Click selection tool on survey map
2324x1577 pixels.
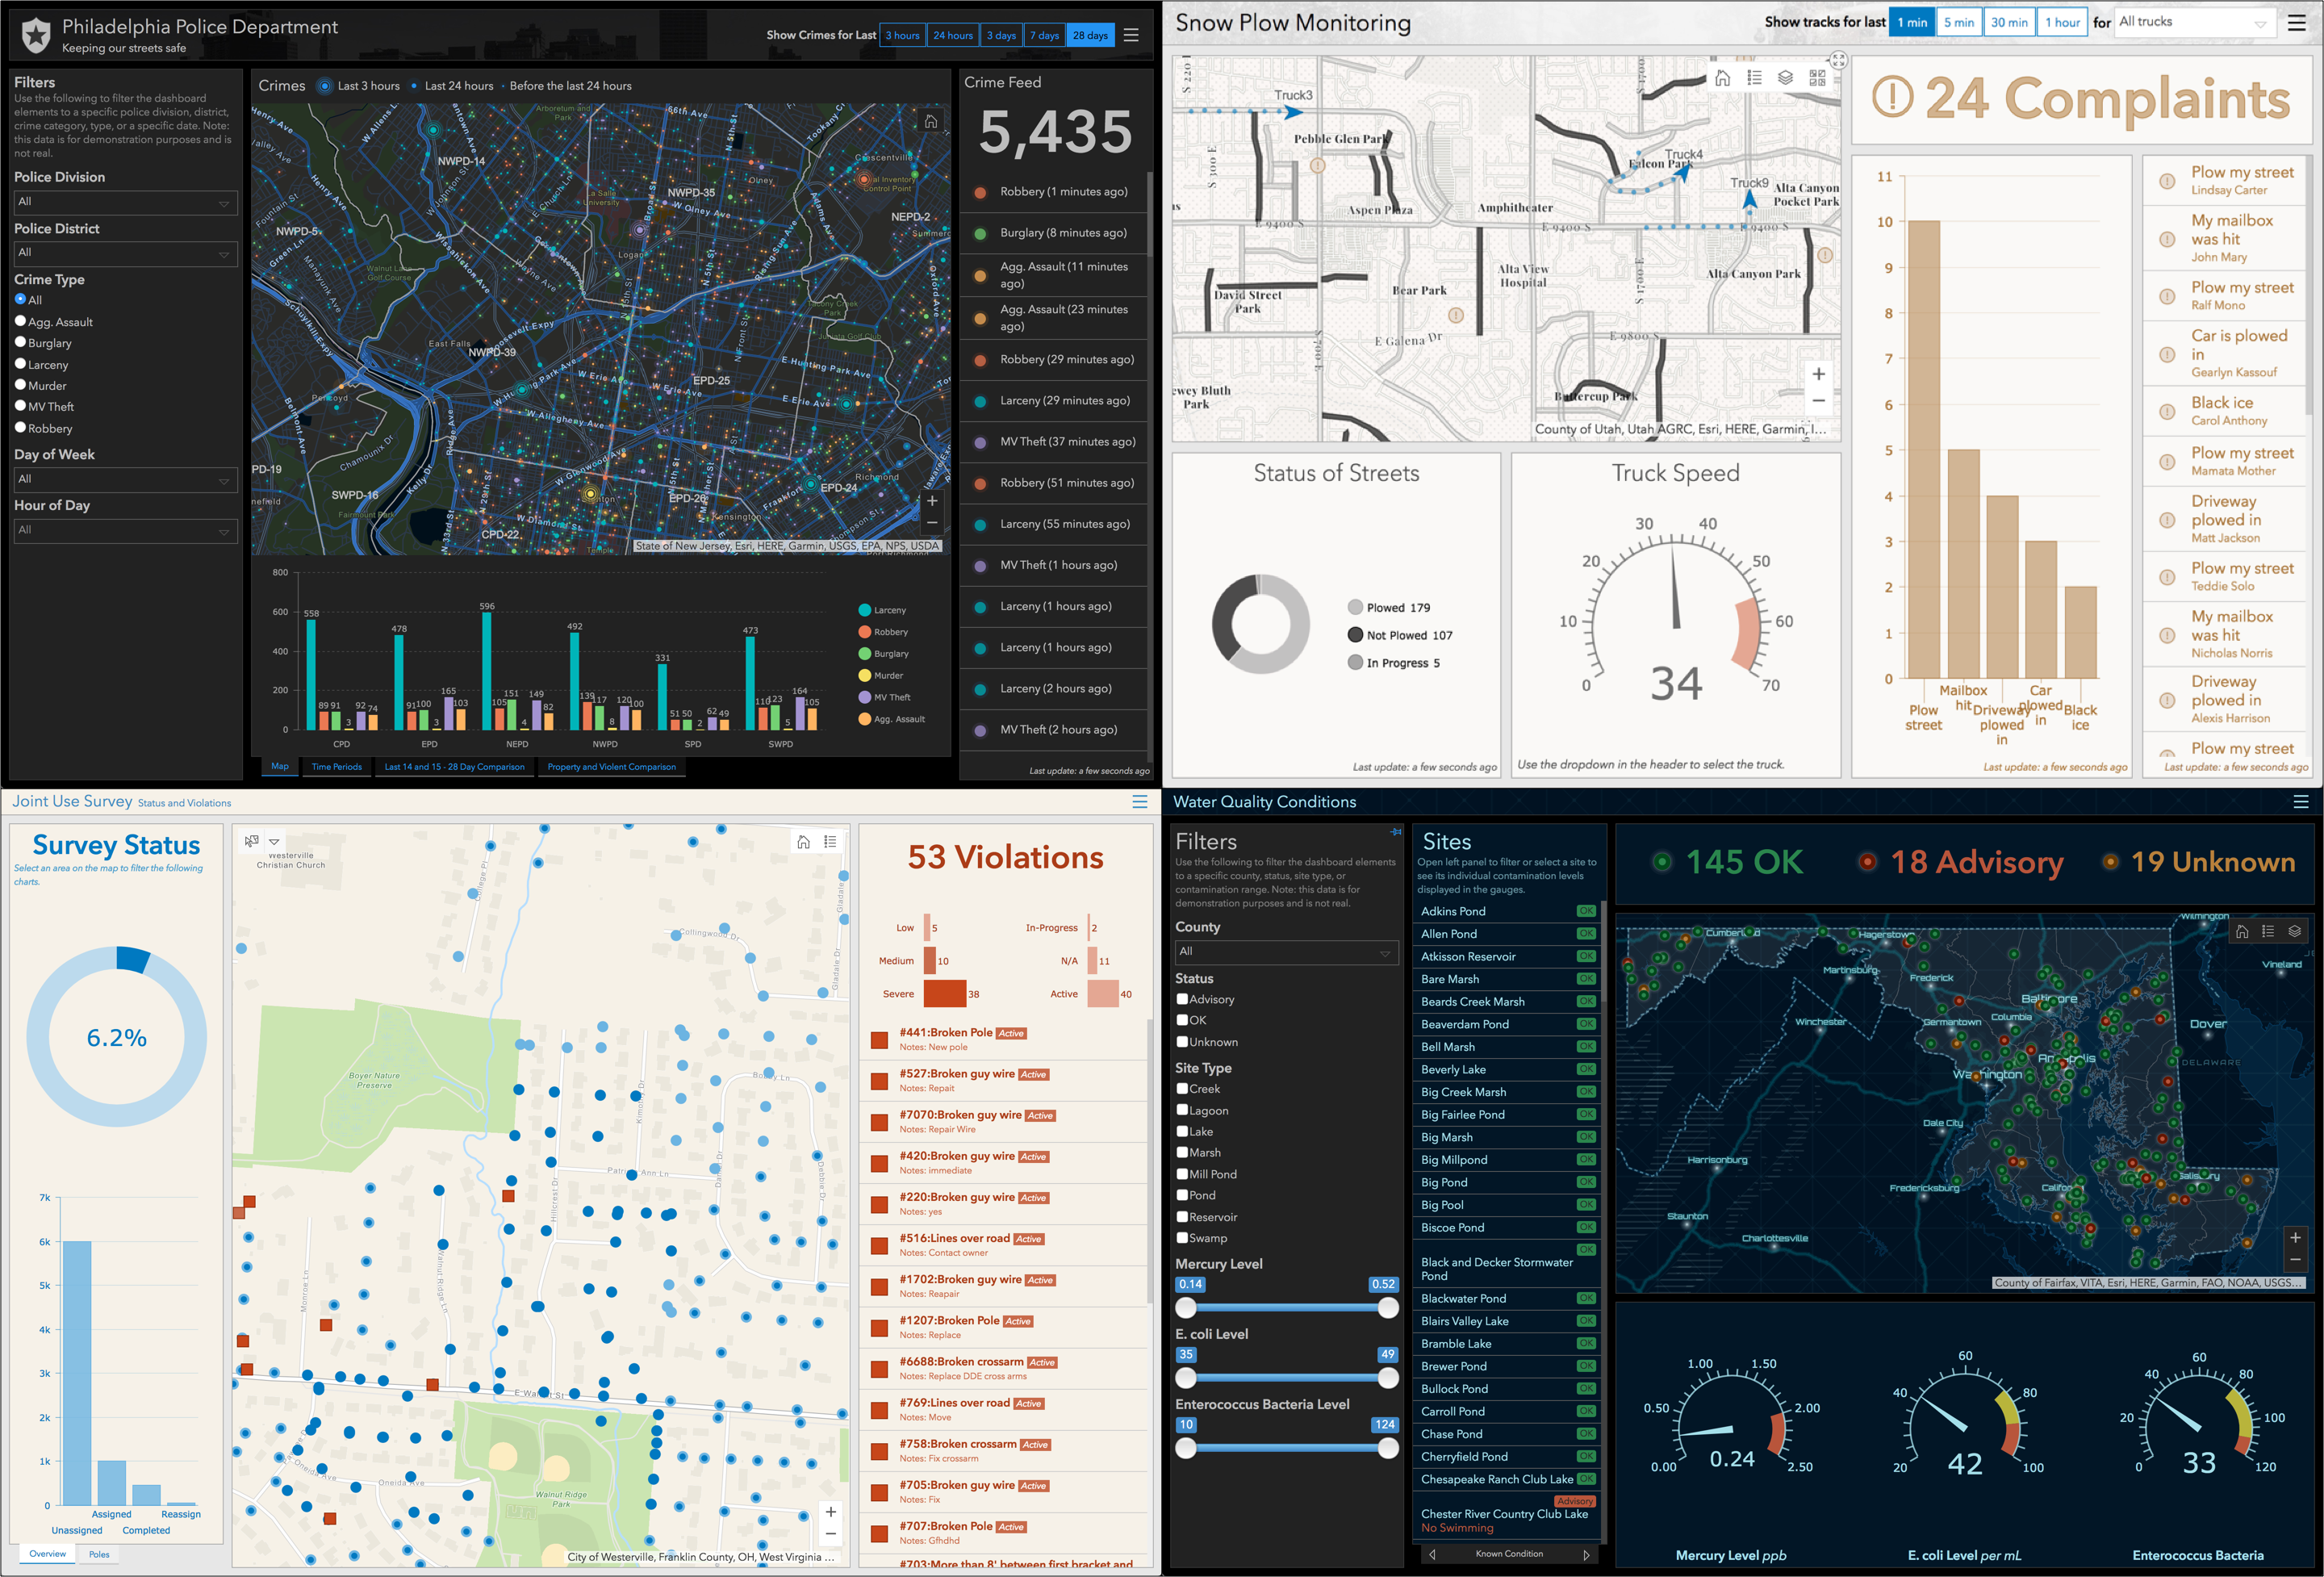(251, 841)
